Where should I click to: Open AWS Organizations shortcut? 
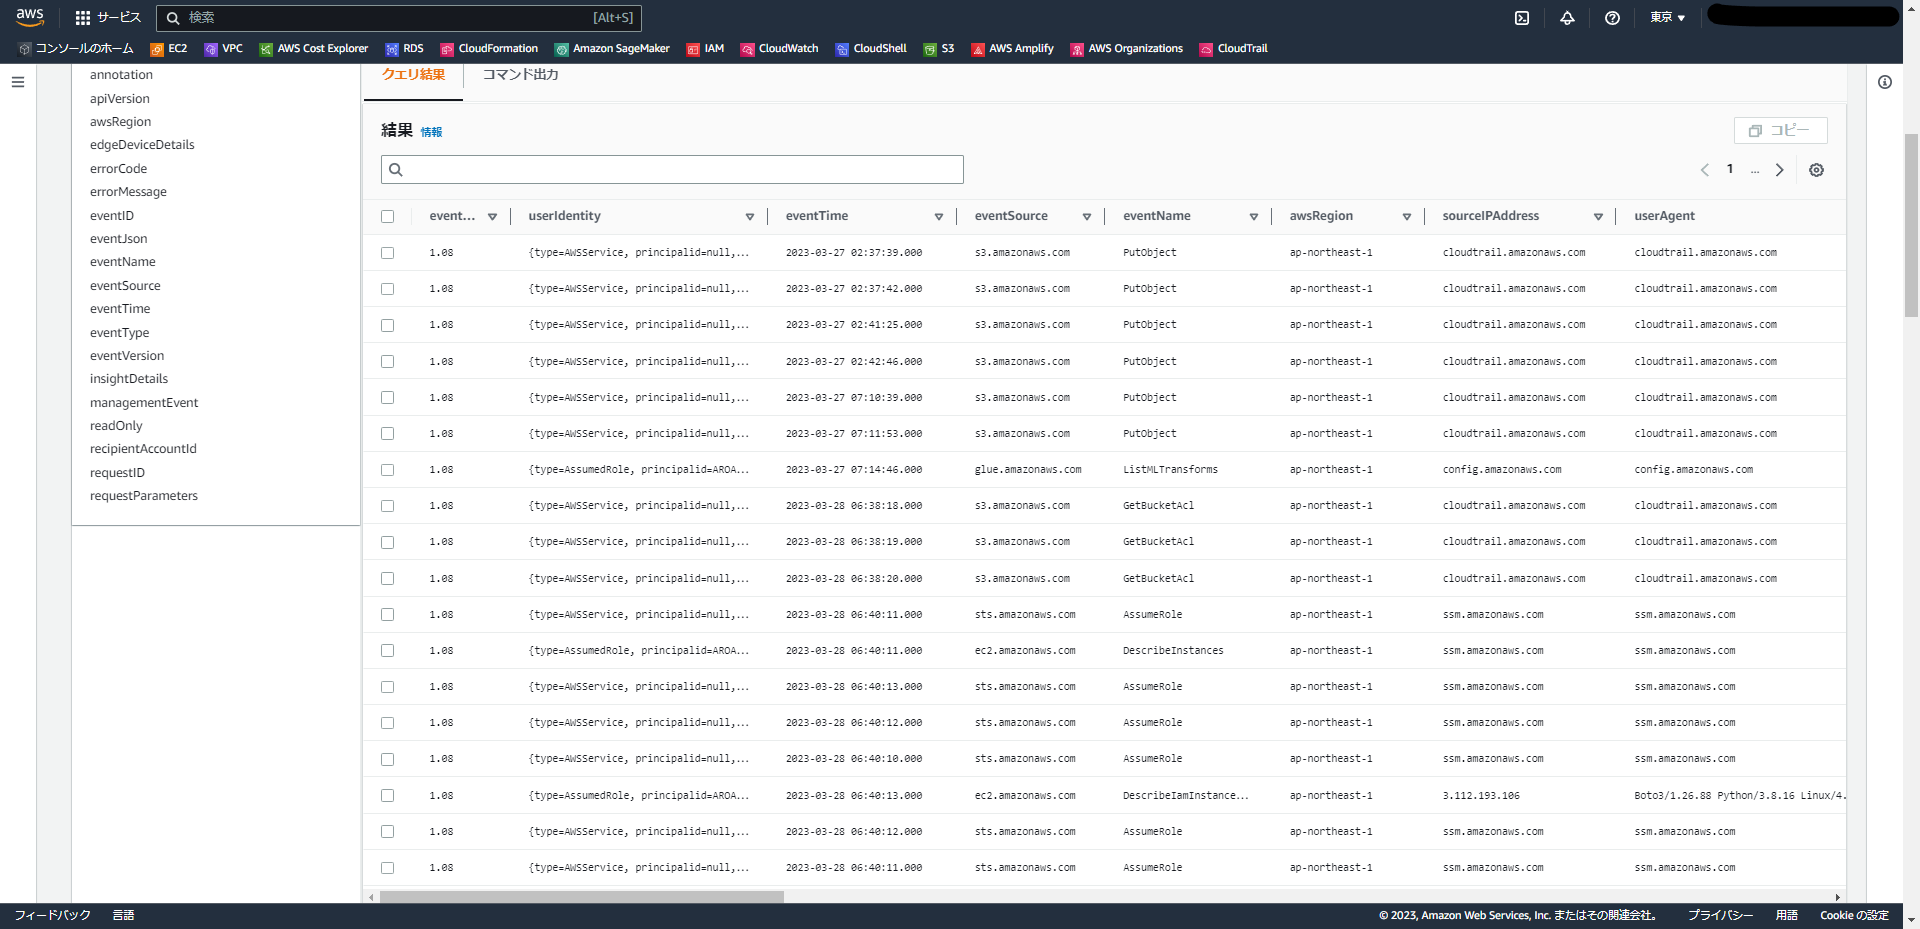coord(1127,49)
